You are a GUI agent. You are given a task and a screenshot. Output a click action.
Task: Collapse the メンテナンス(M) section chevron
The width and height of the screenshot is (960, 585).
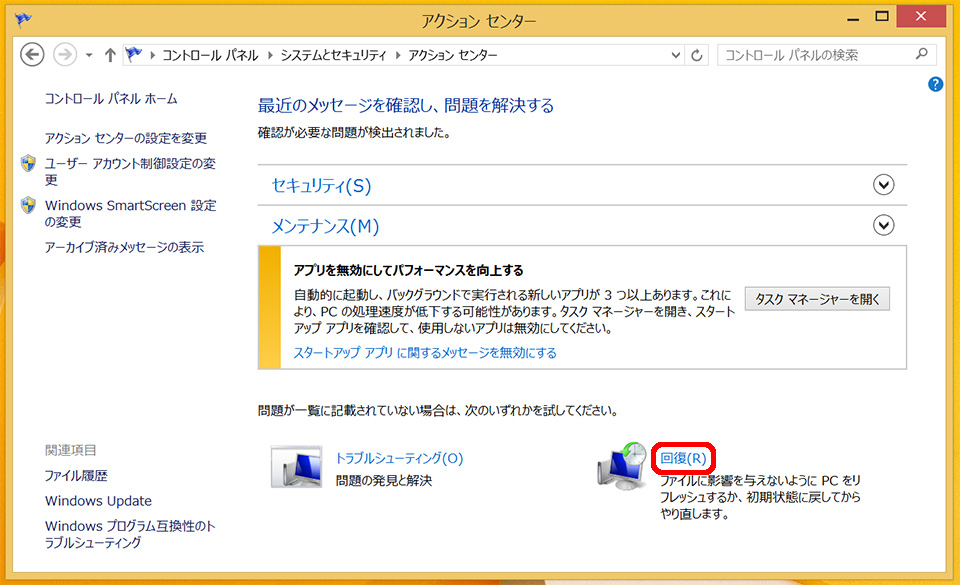point(883,225)
